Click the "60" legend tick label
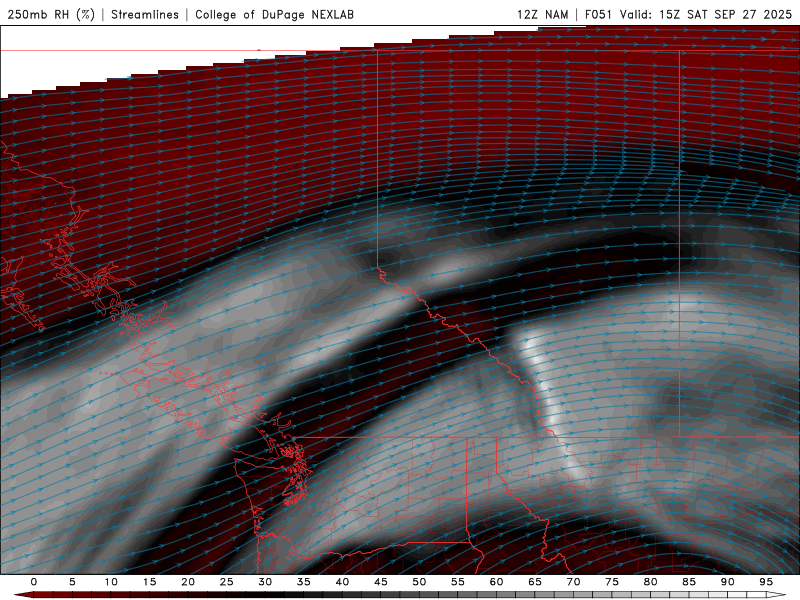800x600 pixels. 496,582
